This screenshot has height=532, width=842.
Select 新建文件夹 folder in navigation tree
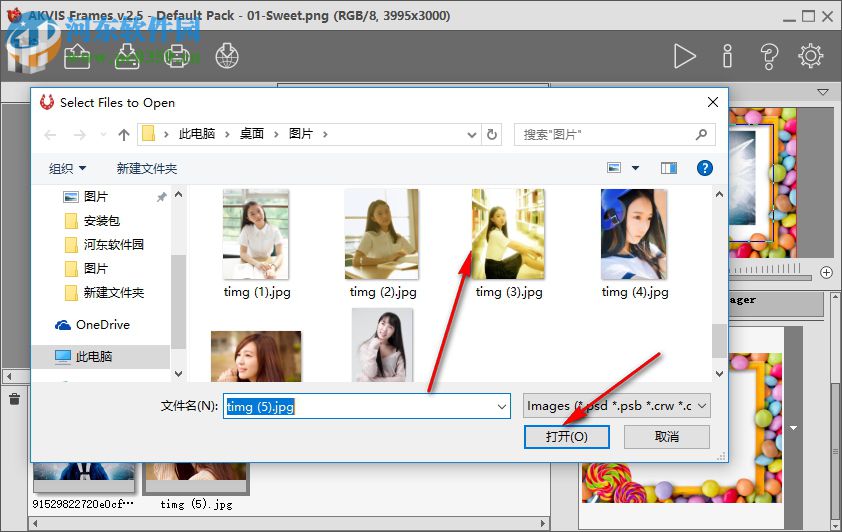pyautogui.click(x=113, y=293)
